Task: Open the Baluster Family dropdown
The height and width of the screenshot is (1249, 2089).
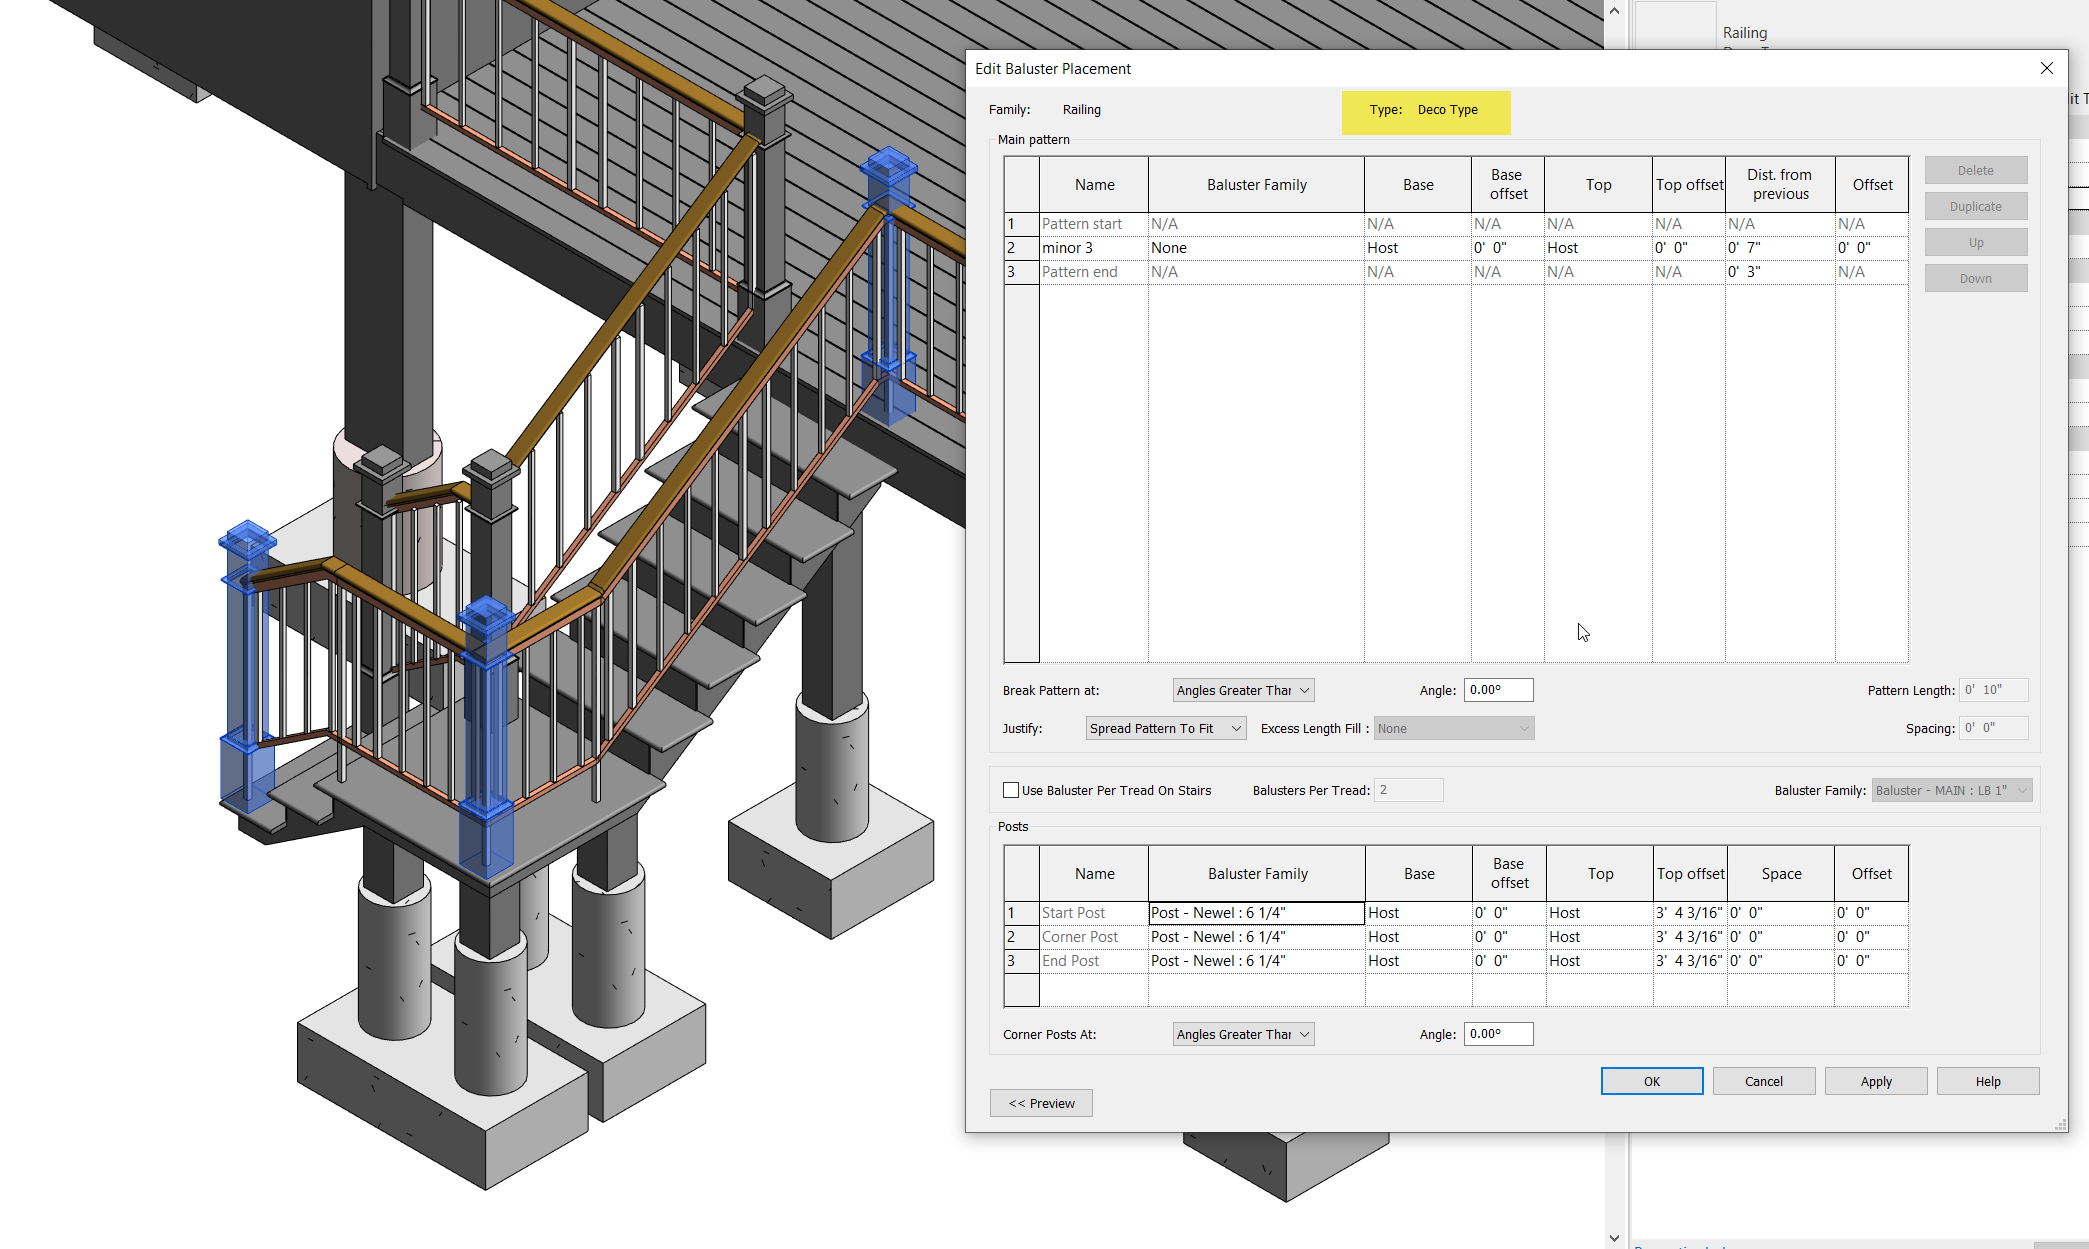Action: pos(1951,790)
